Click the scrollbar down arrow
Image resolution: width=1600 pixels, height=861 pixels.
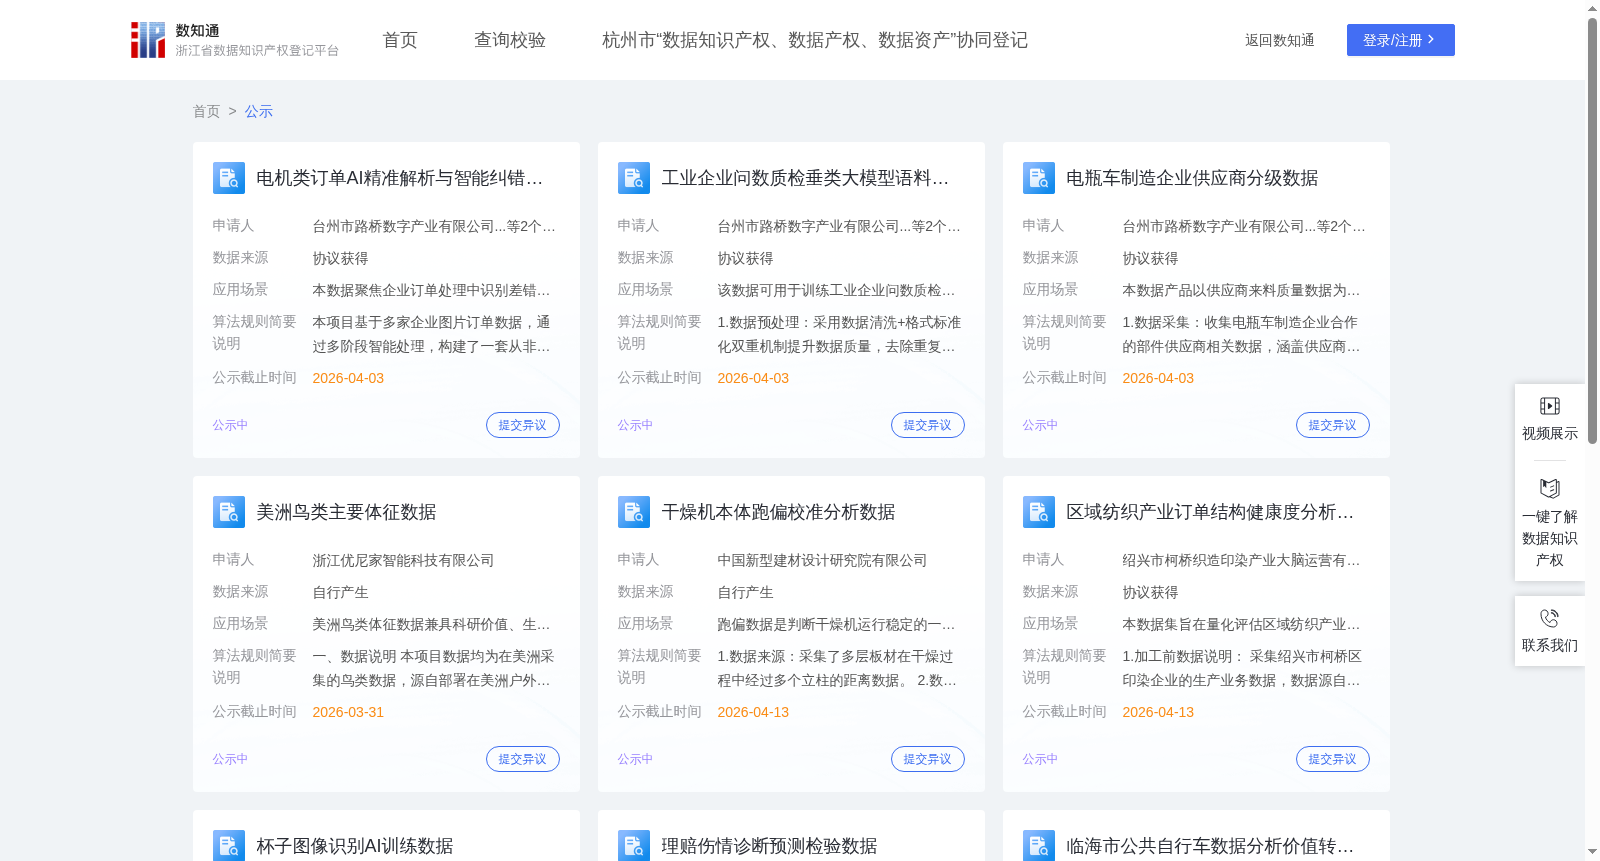(1592, 852)
